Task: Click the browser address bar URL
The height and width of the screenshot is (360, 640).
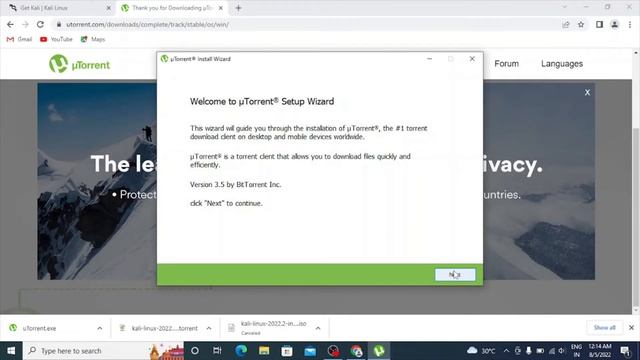Action: coord(147,24)
